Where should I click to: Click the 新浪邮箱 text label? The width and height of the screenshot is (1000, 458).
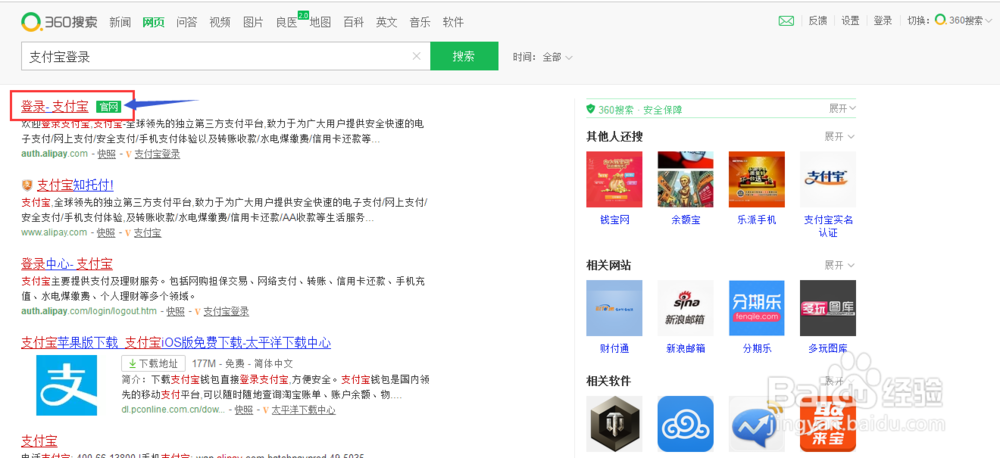pos(686,349)
